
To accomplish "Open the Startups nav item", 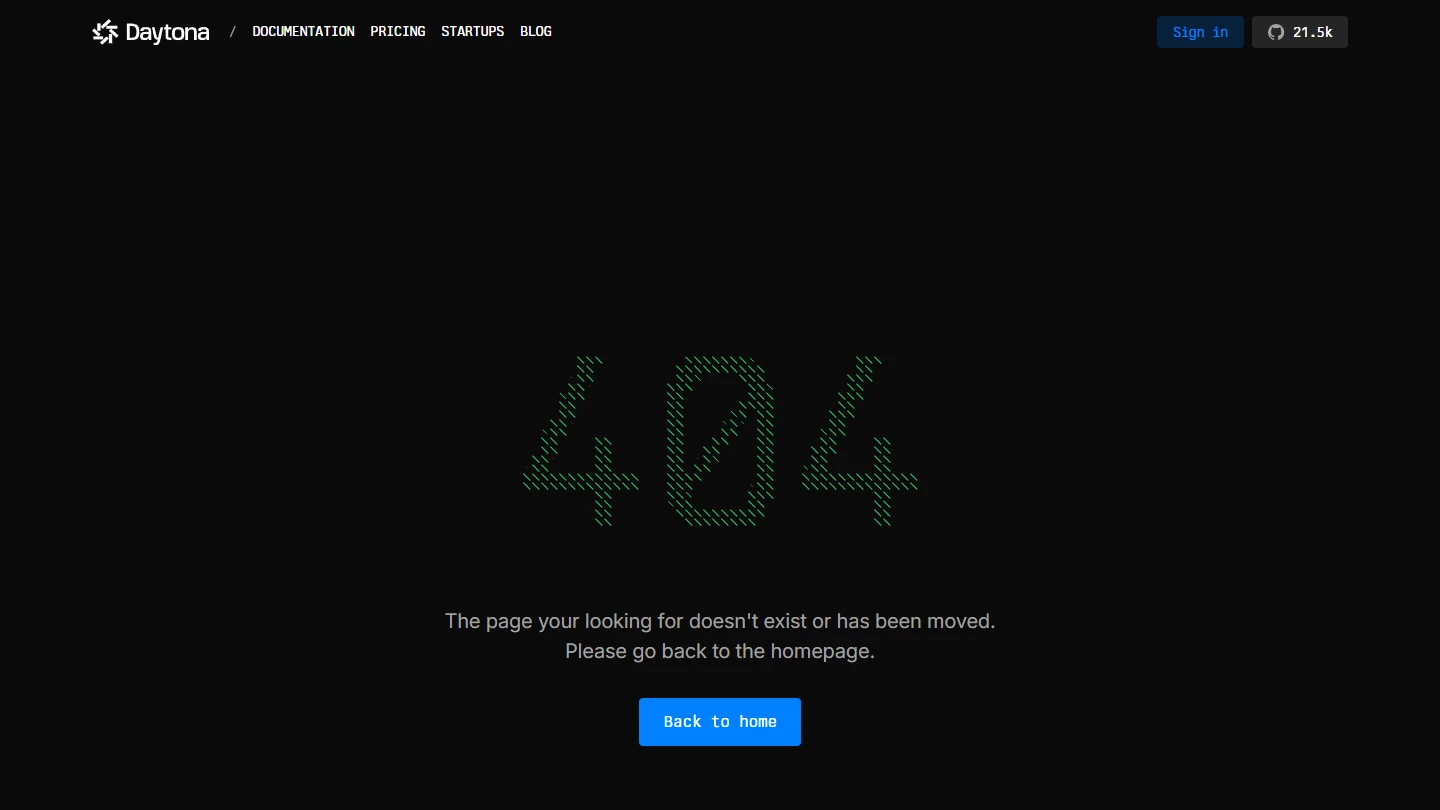I will (472, 32).
